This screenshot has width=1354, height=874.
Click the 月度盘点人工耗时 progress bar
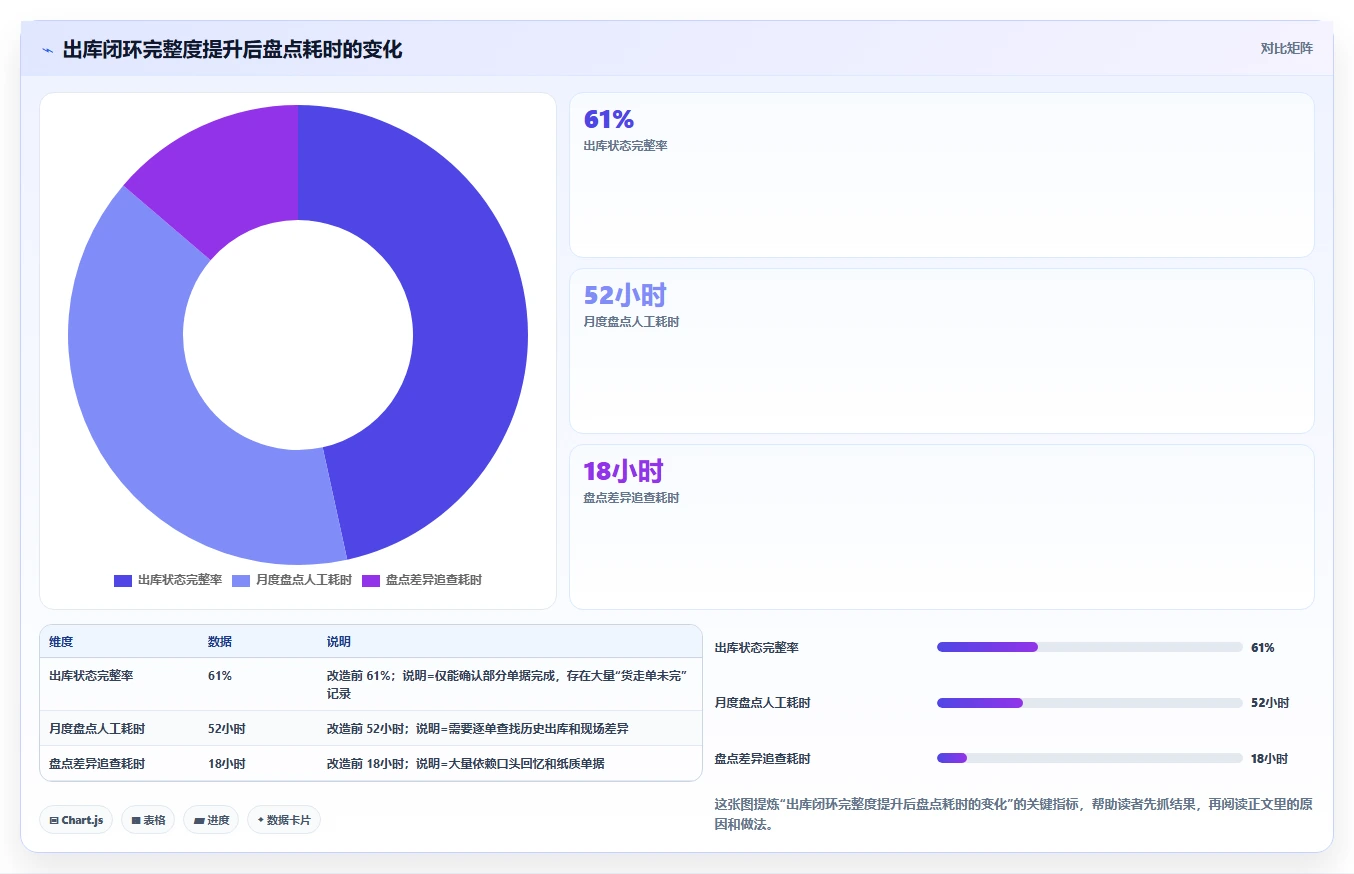click(1090, 703)
